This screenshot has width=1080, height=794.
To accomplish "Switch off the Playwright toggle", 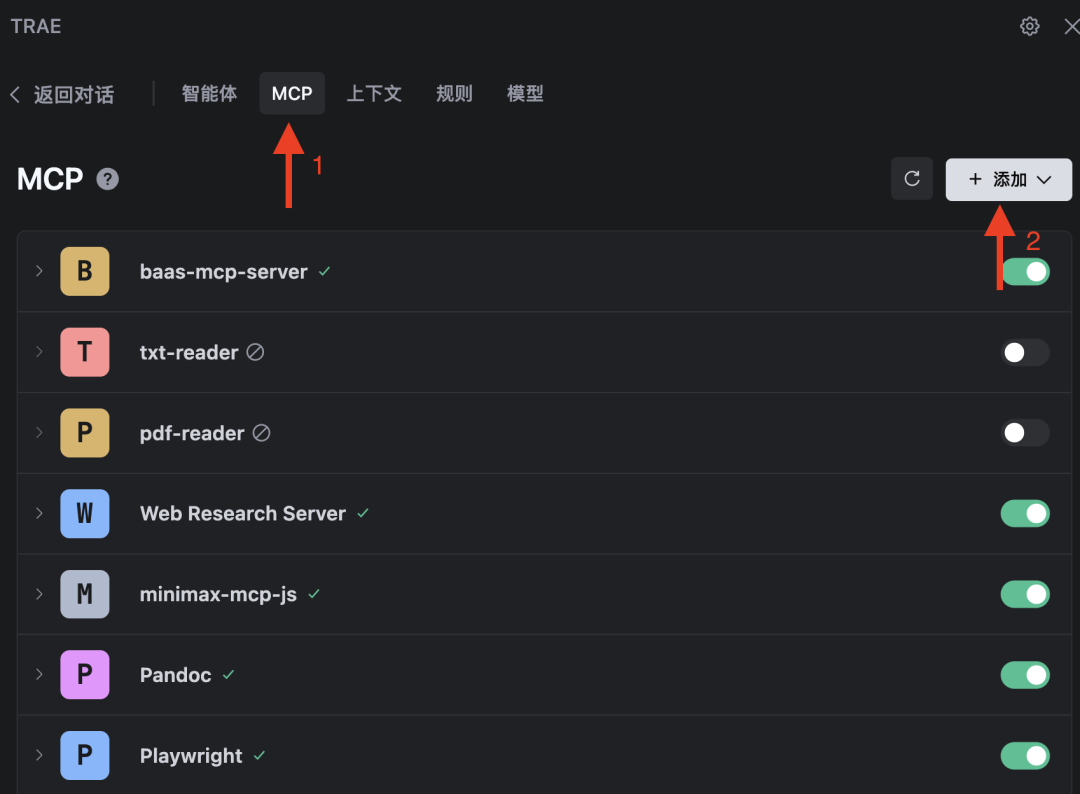I will point(1025,755).
